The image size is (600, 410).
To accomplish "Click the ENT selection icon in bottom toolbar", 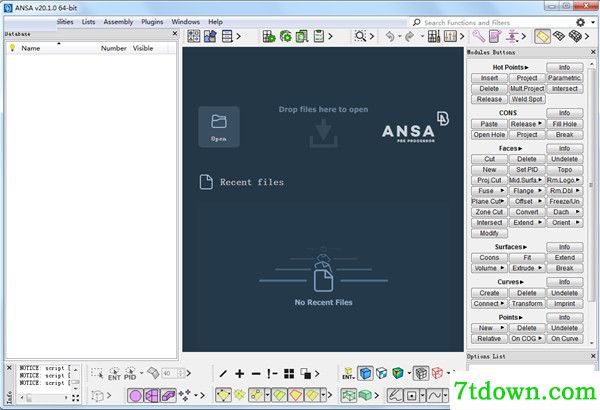I will click(x=114, y=374).
